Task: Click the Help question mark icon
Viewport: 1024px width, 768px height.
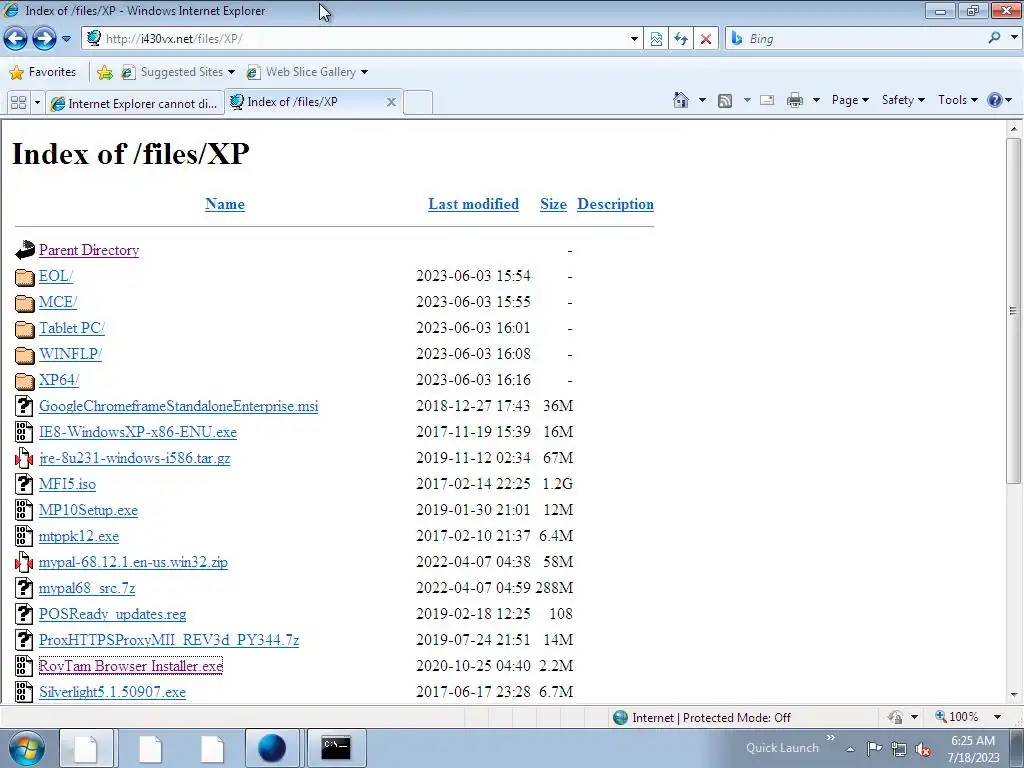Action: click(x=995, y=100)
